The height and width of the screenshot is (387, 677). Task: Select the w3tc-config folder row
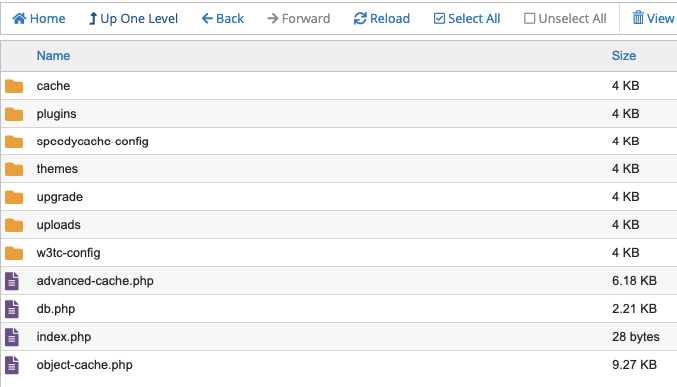tap(338, 253)
